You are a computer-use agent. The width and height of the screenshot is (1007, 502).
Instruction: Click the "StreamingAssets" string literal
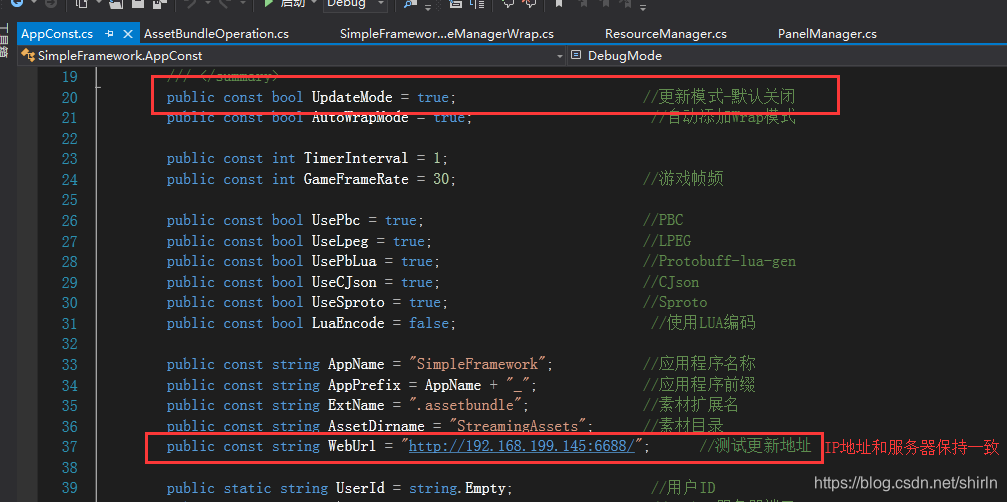point(518,426)
